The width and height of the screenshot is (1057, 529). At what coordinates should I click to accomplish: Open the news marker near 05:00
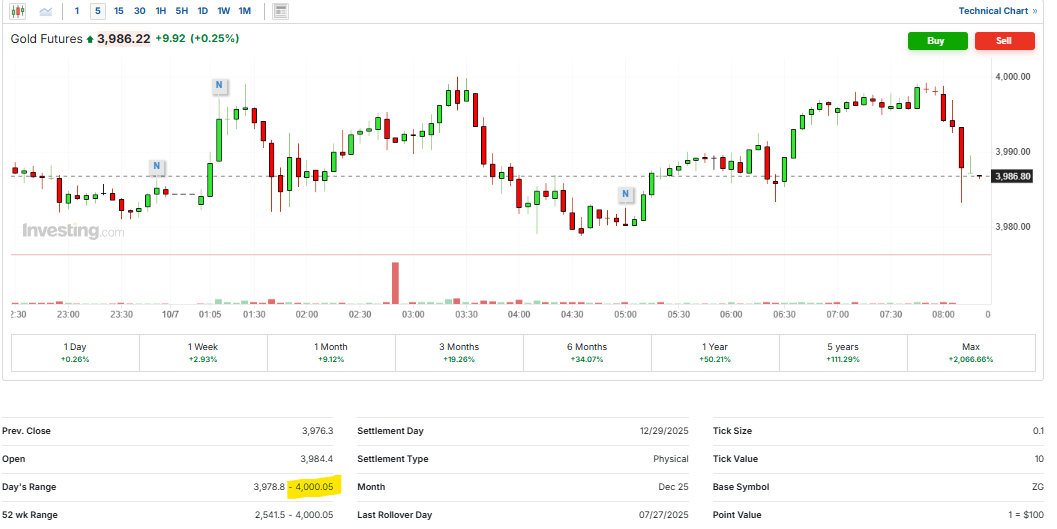point(626,194)
